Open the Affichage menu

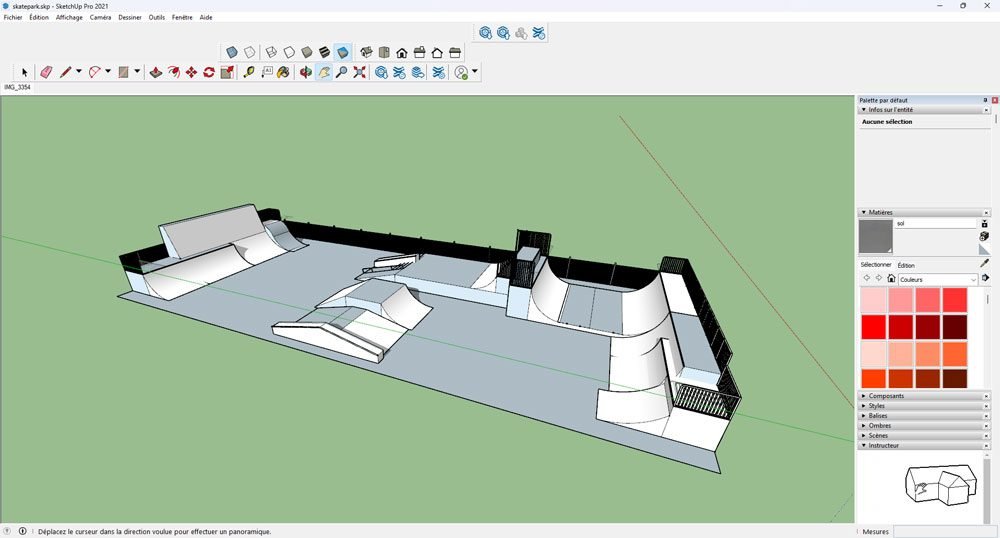point(69,17)
